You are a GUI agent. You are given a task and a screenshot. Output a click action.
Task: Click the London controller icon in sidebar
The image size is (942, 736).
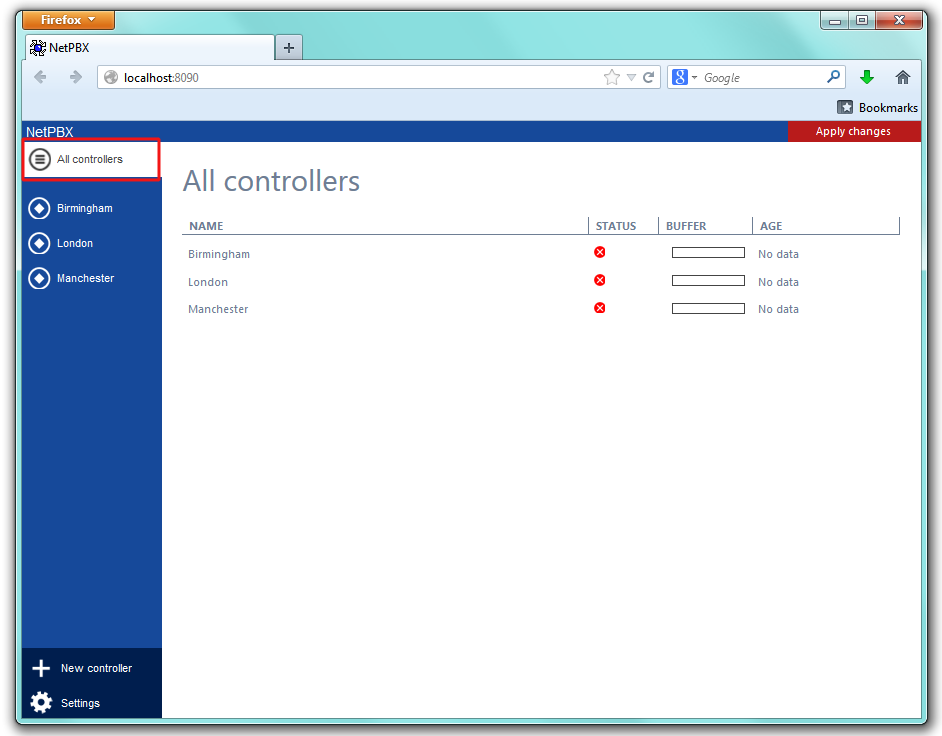(39, 243)
